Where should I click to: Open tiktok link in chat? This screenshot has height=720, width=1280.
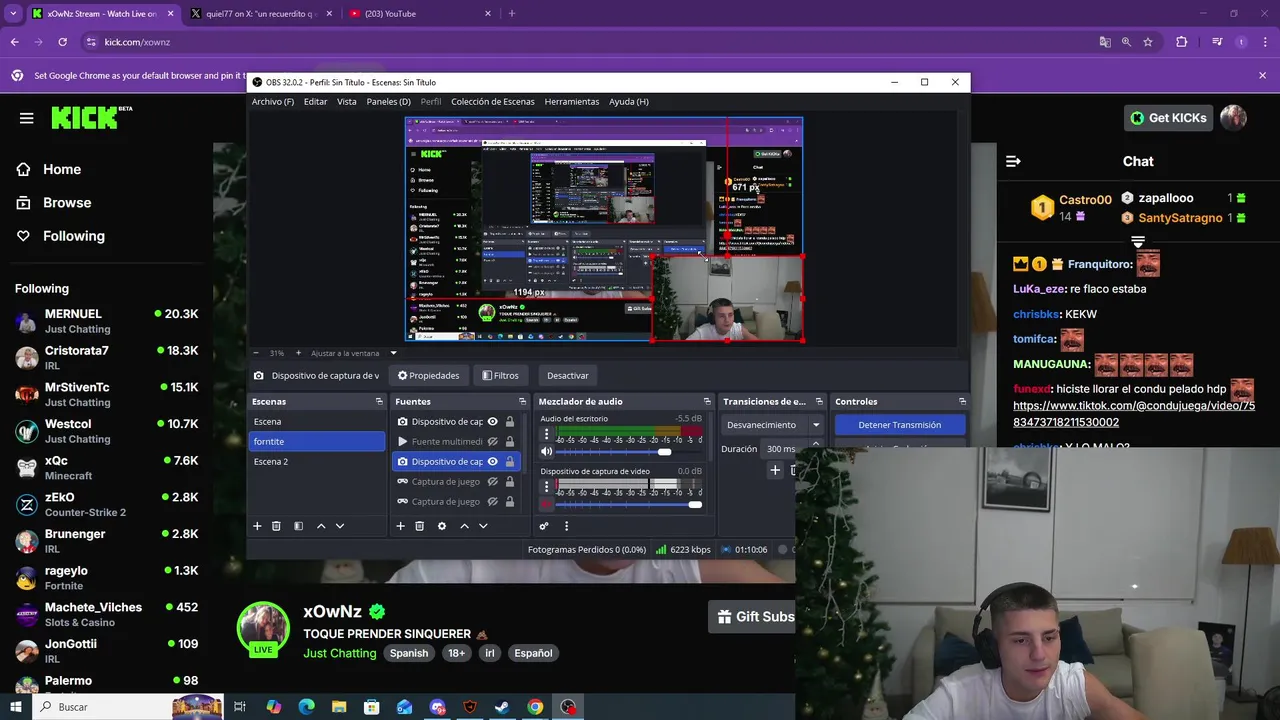coord(1134,414)
